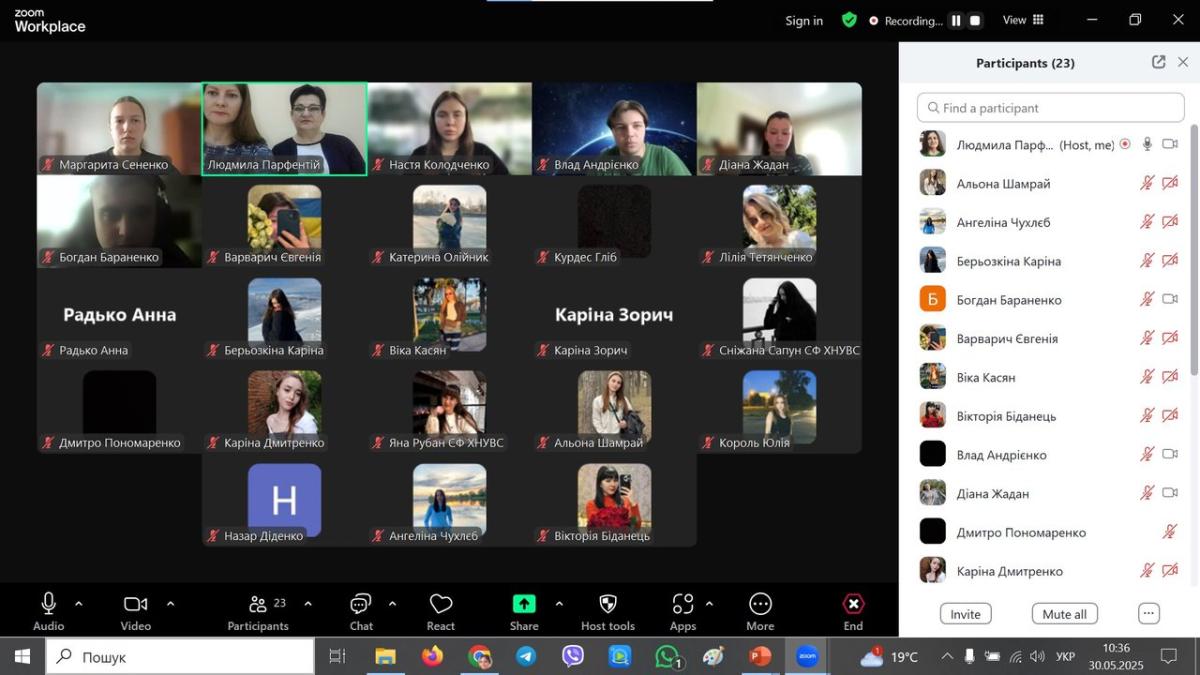Expand the Video options arrow
This screenshot has width=1200, height=675.
(x=170, y=604)
